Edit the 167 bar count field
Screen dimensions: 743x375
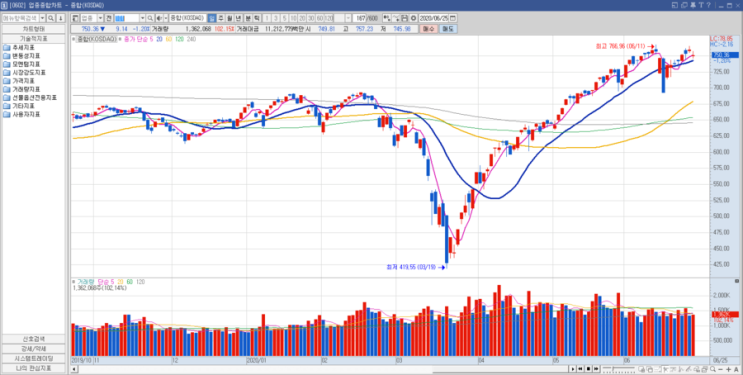(x=360, y=18)
